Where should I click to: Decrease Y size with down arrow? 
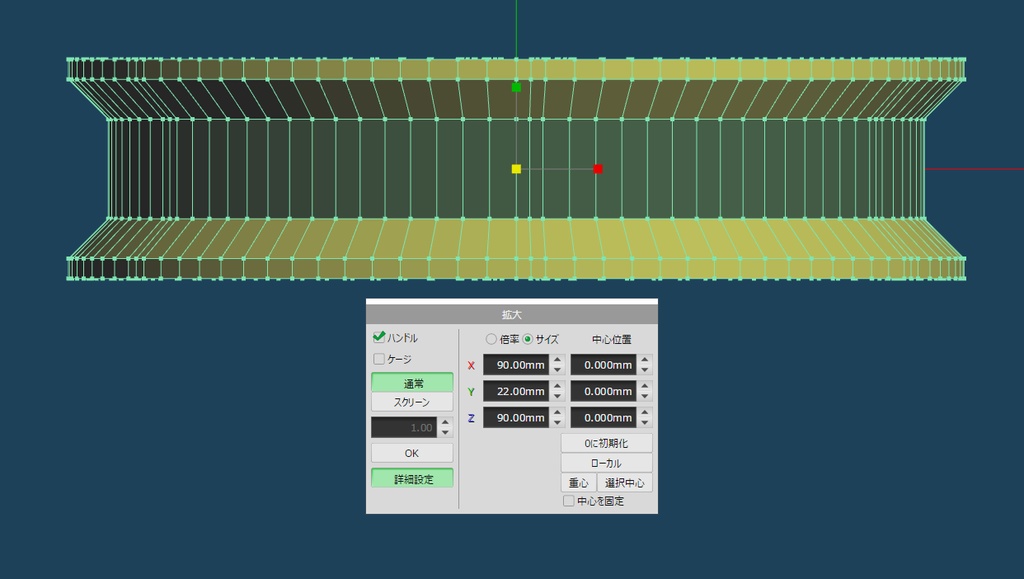tap(557, 396)
